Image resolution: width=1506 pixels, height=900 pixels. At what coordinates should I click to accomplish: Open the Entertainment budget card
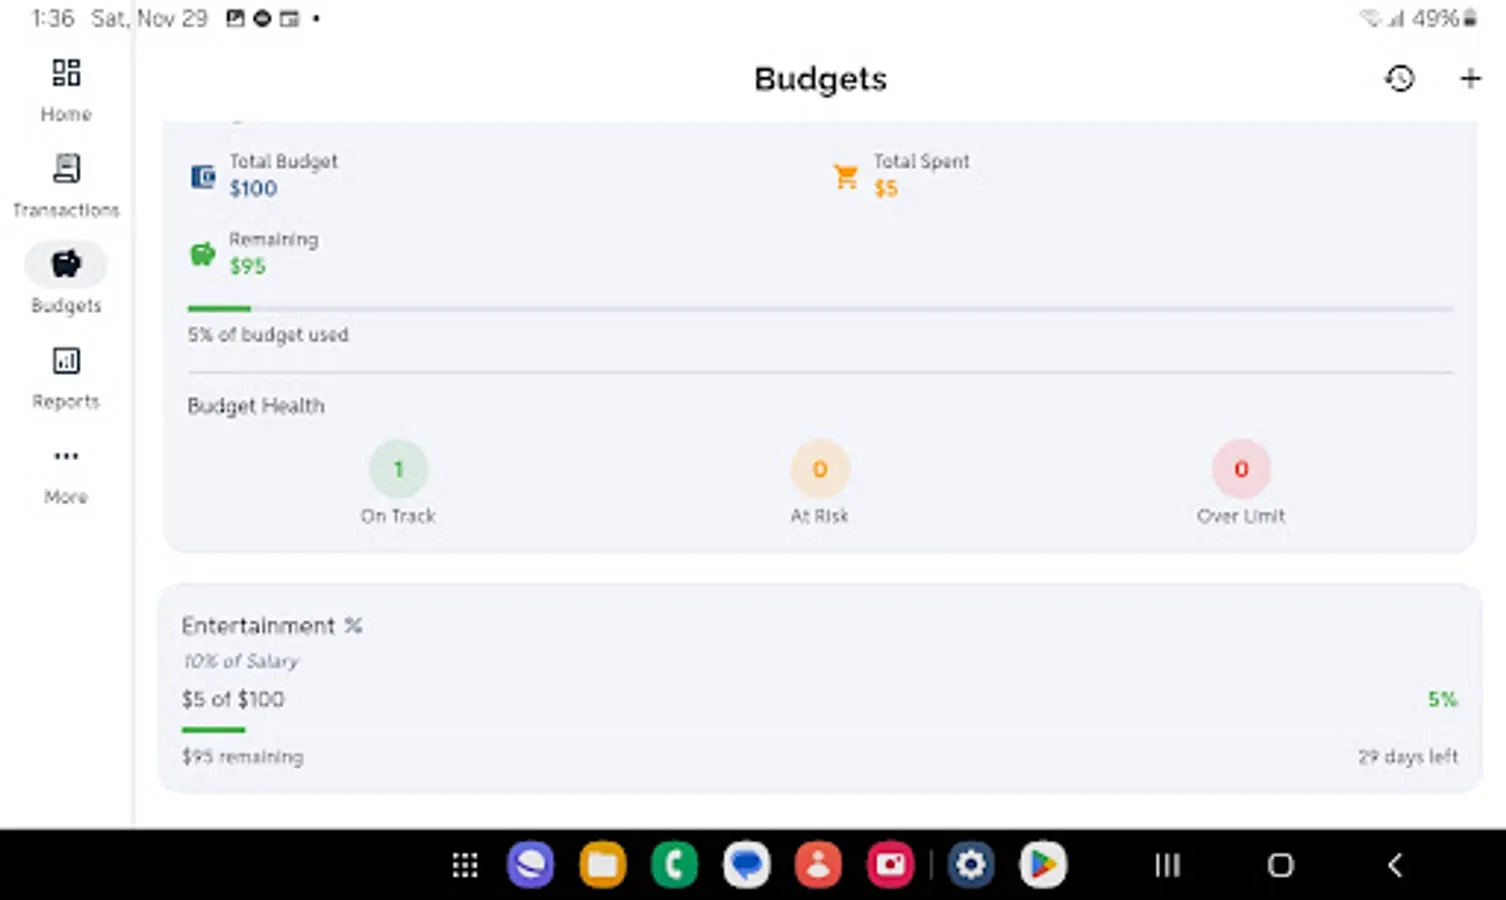coord(820,688)
